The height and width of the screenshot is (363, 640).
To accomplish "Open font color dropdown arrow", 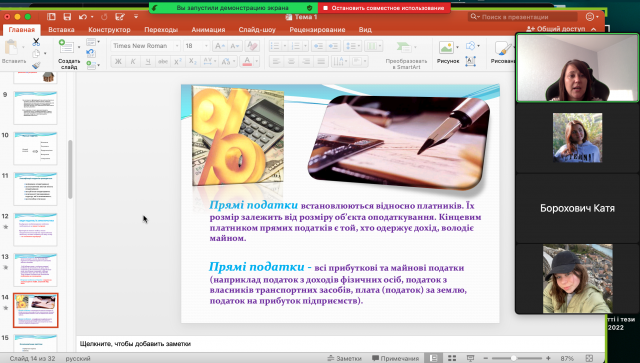I will pyautogui.click(x=256, y=62).
